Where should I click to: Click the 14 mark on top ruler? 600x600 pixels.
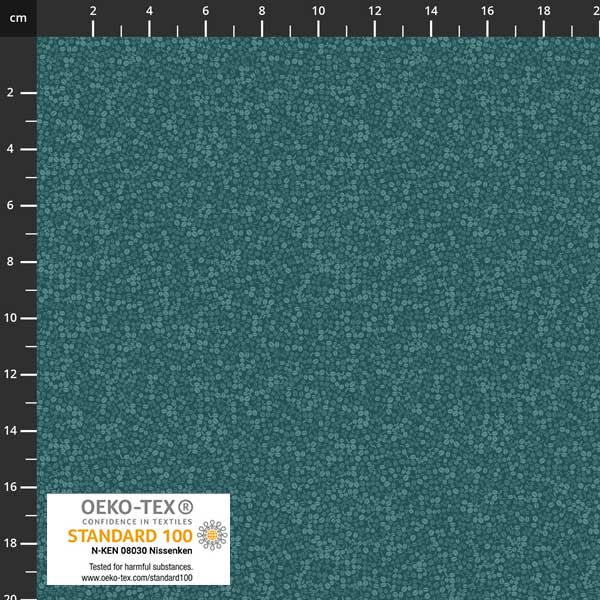[430, 10]
